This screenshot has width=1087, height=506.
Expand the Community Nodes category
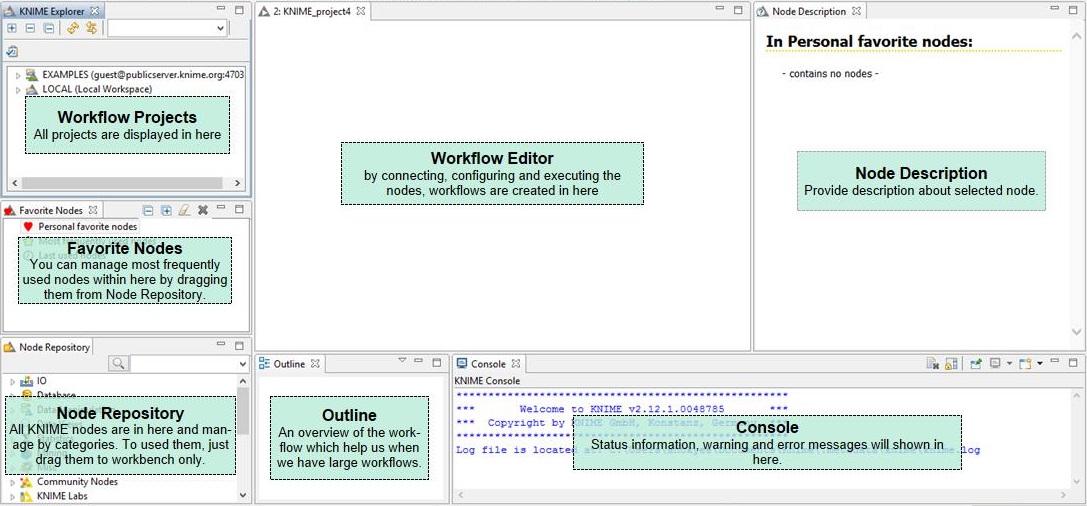[12, 482]
